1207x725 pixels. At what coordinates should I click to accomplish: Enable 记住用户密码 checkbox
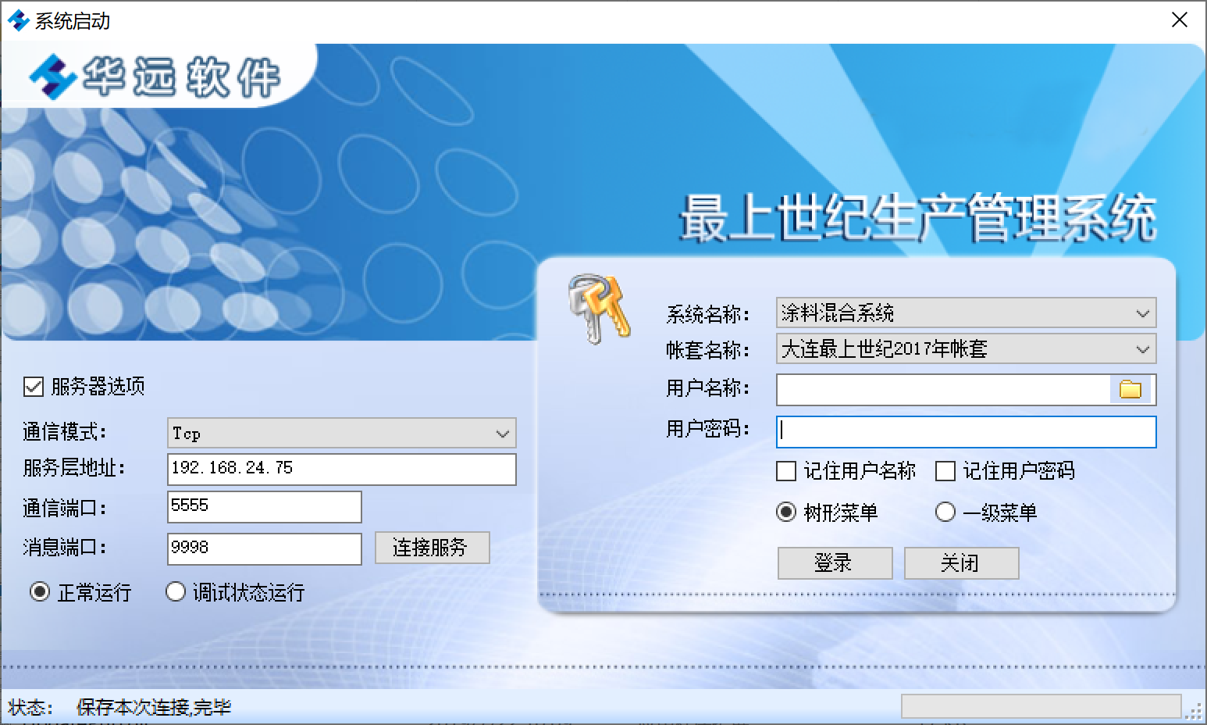[945, 471]
